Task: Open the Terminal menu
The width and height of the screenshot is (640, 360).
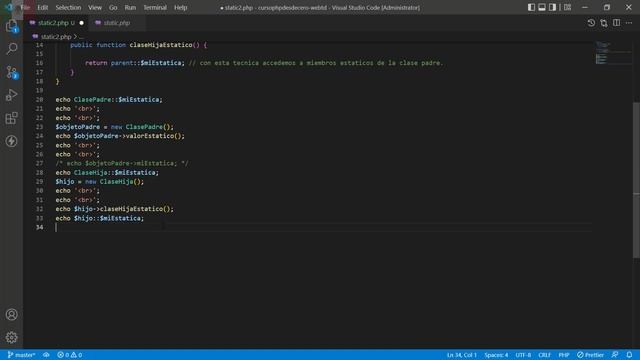Action: point(155,7)
